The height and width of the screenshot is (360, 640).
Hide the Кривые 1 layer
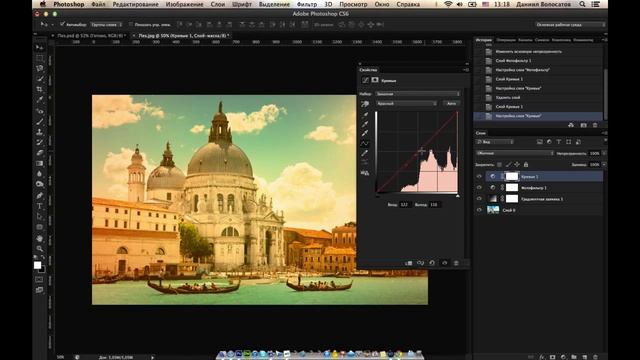[x=479, y=177]
